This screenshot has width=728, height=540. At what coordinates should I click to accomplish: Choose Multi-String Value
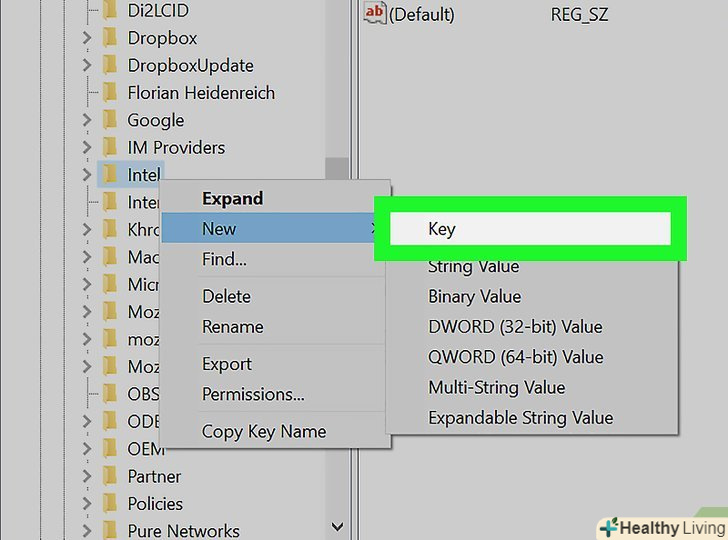[x=496, y=388]
